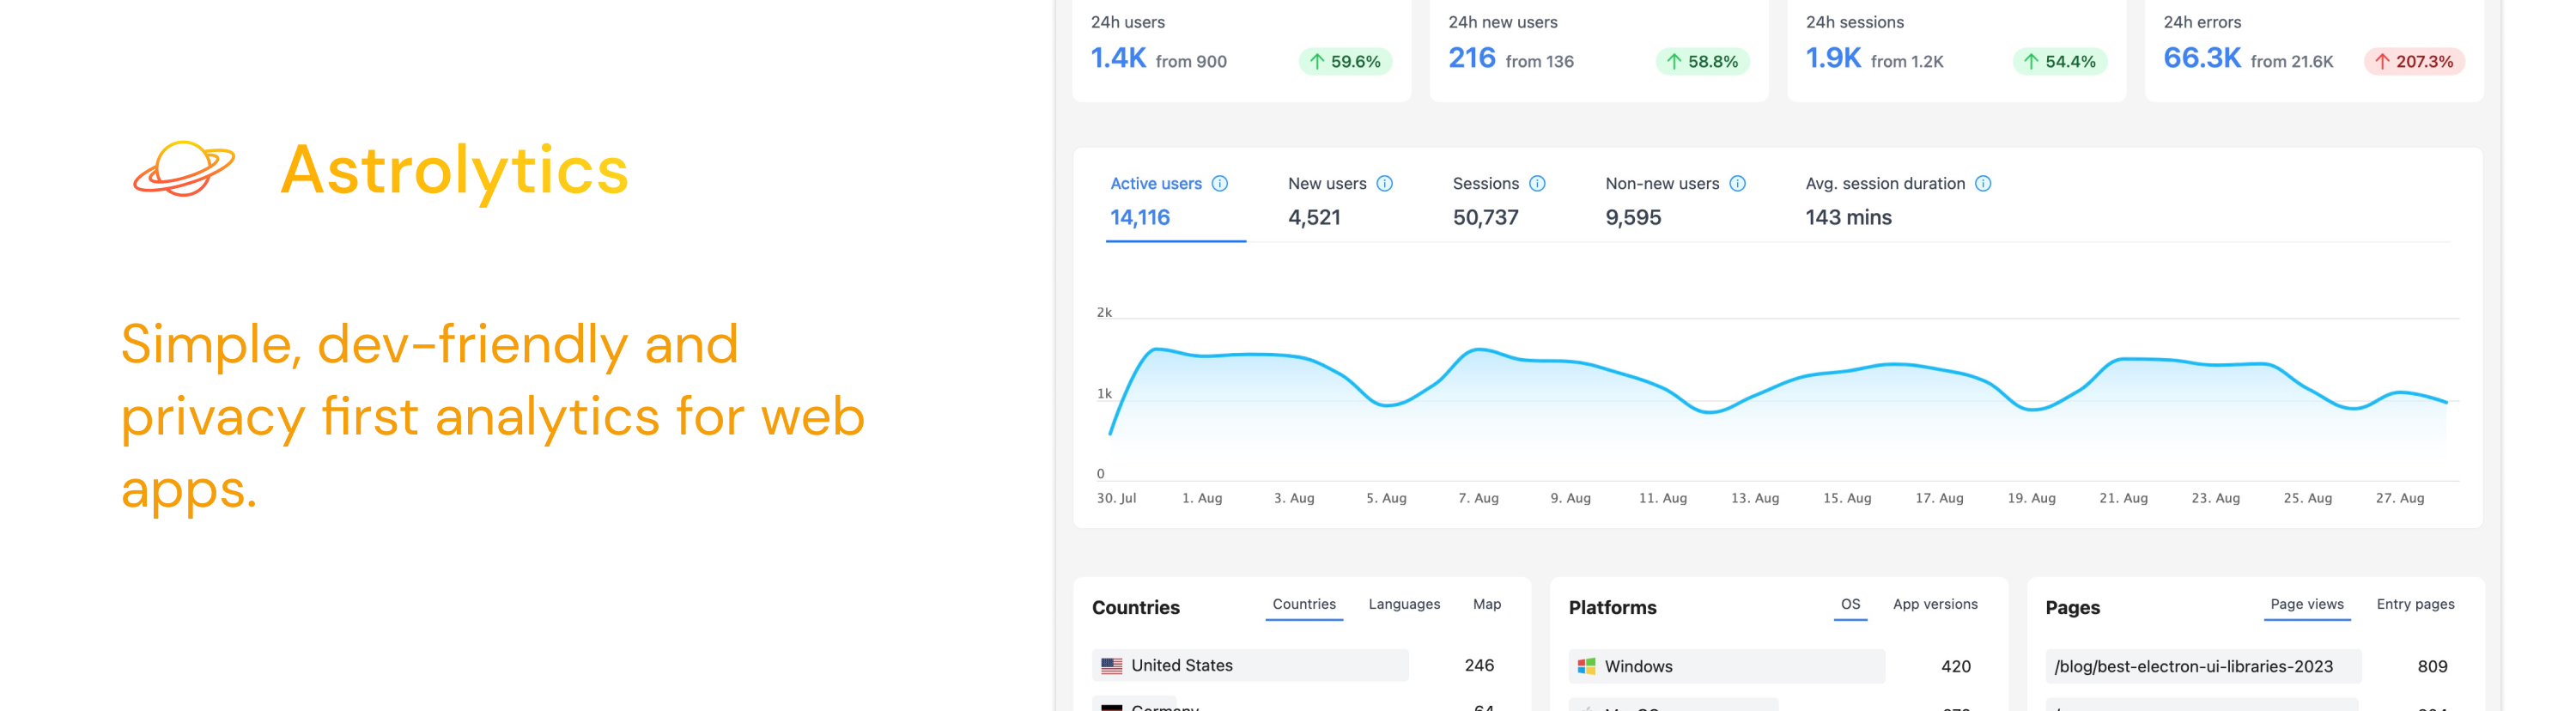
Task: Click the Astrolytics planet logo icon
Action: 184,168
